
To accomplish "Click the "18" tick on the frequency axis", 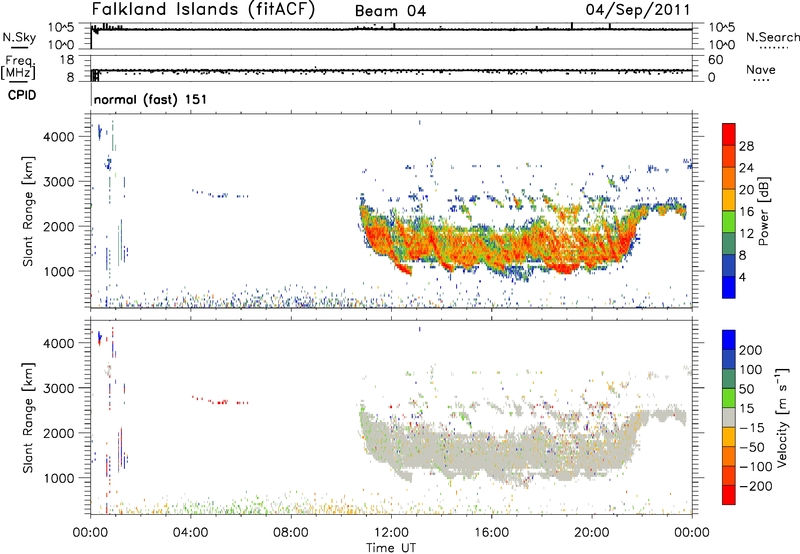I will (x=67, y=60).
